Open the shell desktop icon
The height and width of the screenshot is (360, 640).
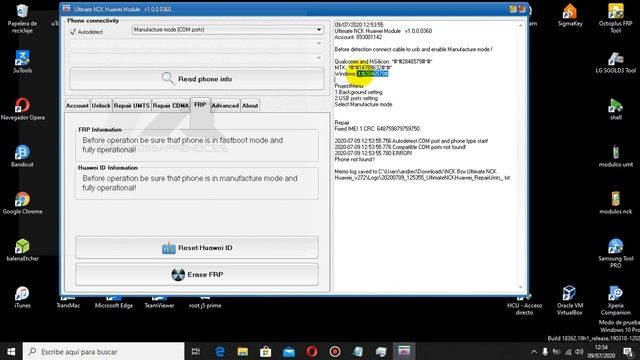tap(616, 109)
